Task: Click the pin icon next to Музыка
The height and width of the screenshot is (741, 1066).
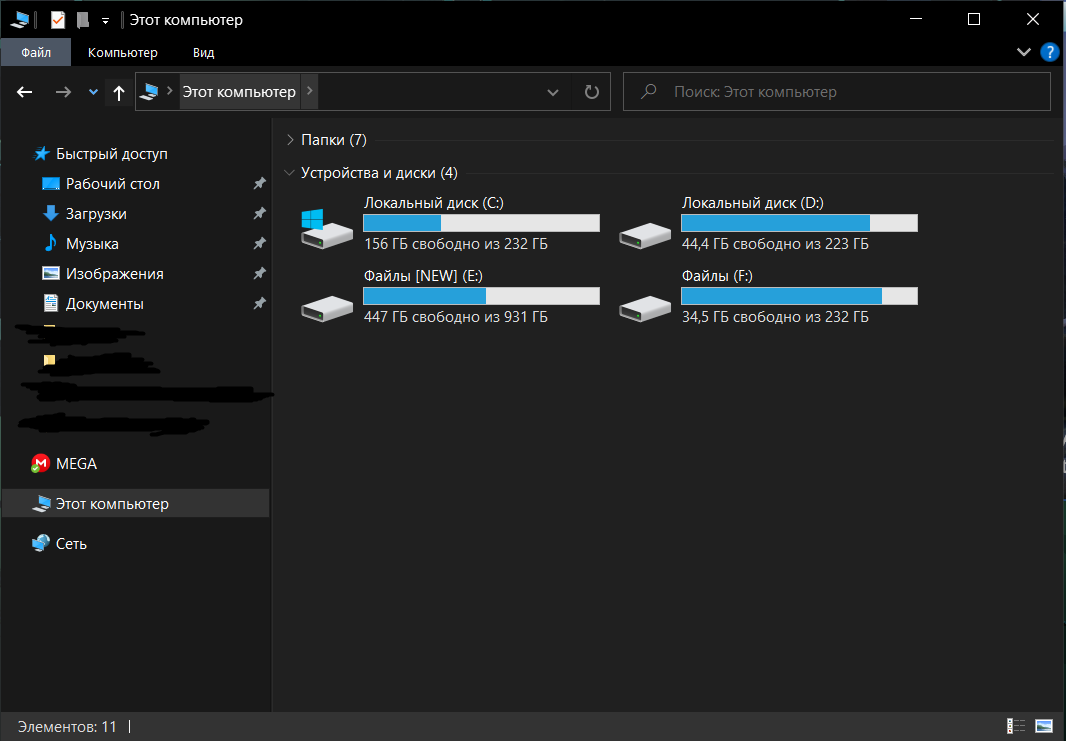Action: (259, 243)
